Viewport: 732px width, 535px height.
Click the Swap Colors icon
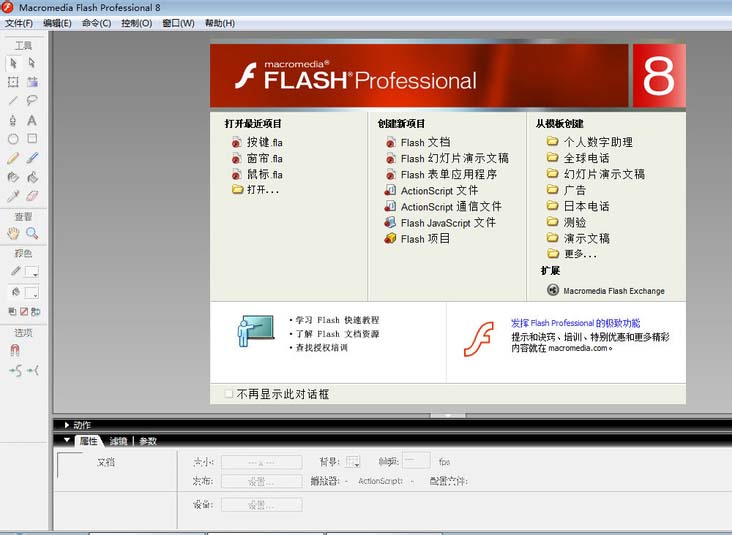coord(35,311)
